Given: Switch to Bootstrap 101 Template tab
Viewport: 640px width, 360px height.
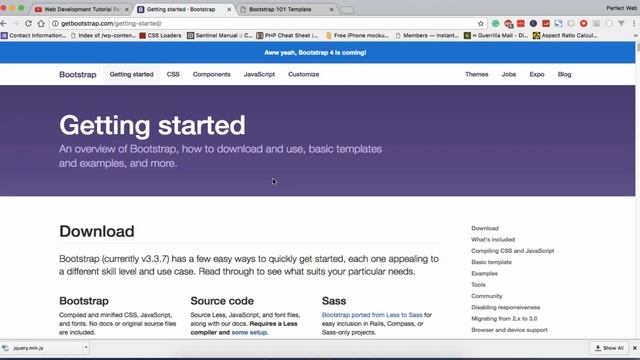Looking at the screenshot, I should coord(286,9).
